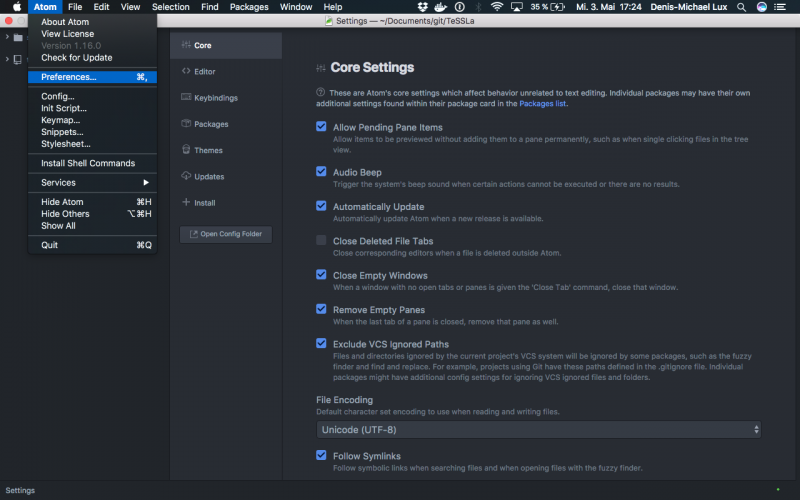Click the 1Password circular menu bar icon
The height and width of the screenshot is (500, 800).
pos(460,7)
